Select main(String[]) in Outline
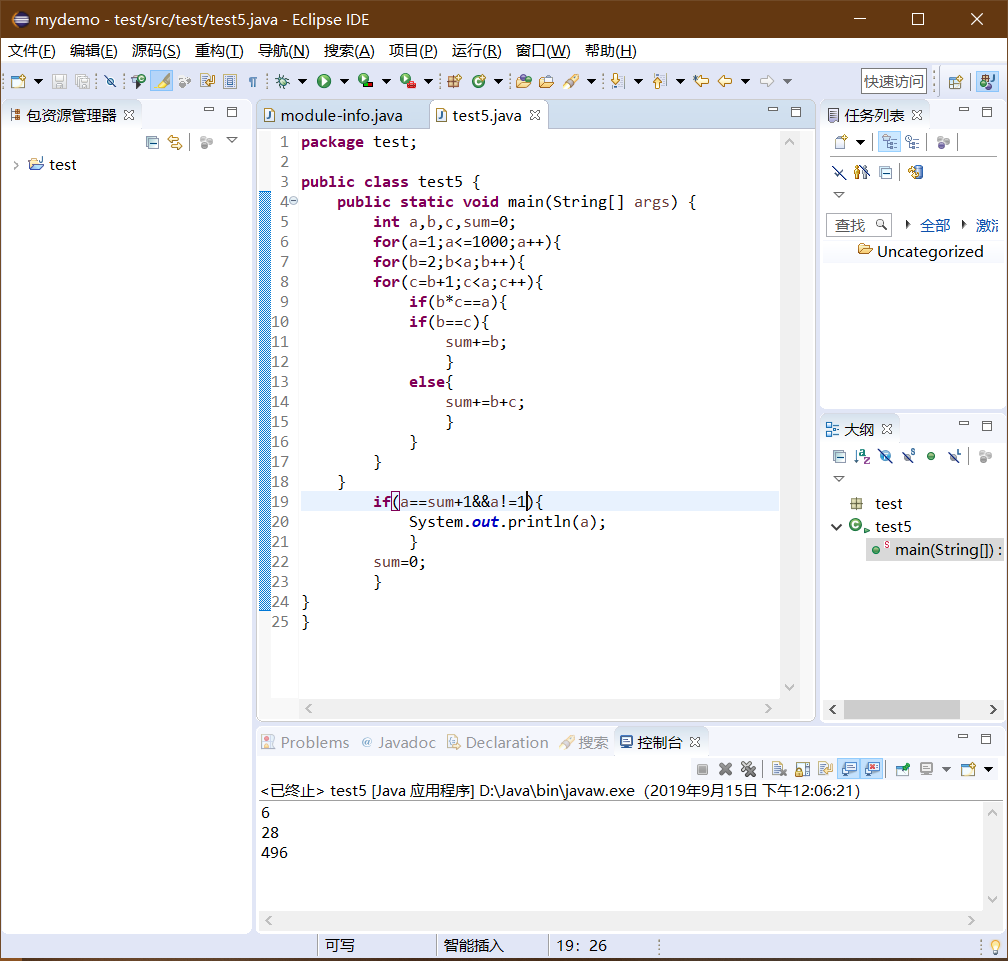The width and height of the screenshot is (1008, 961). coord(935,550)
